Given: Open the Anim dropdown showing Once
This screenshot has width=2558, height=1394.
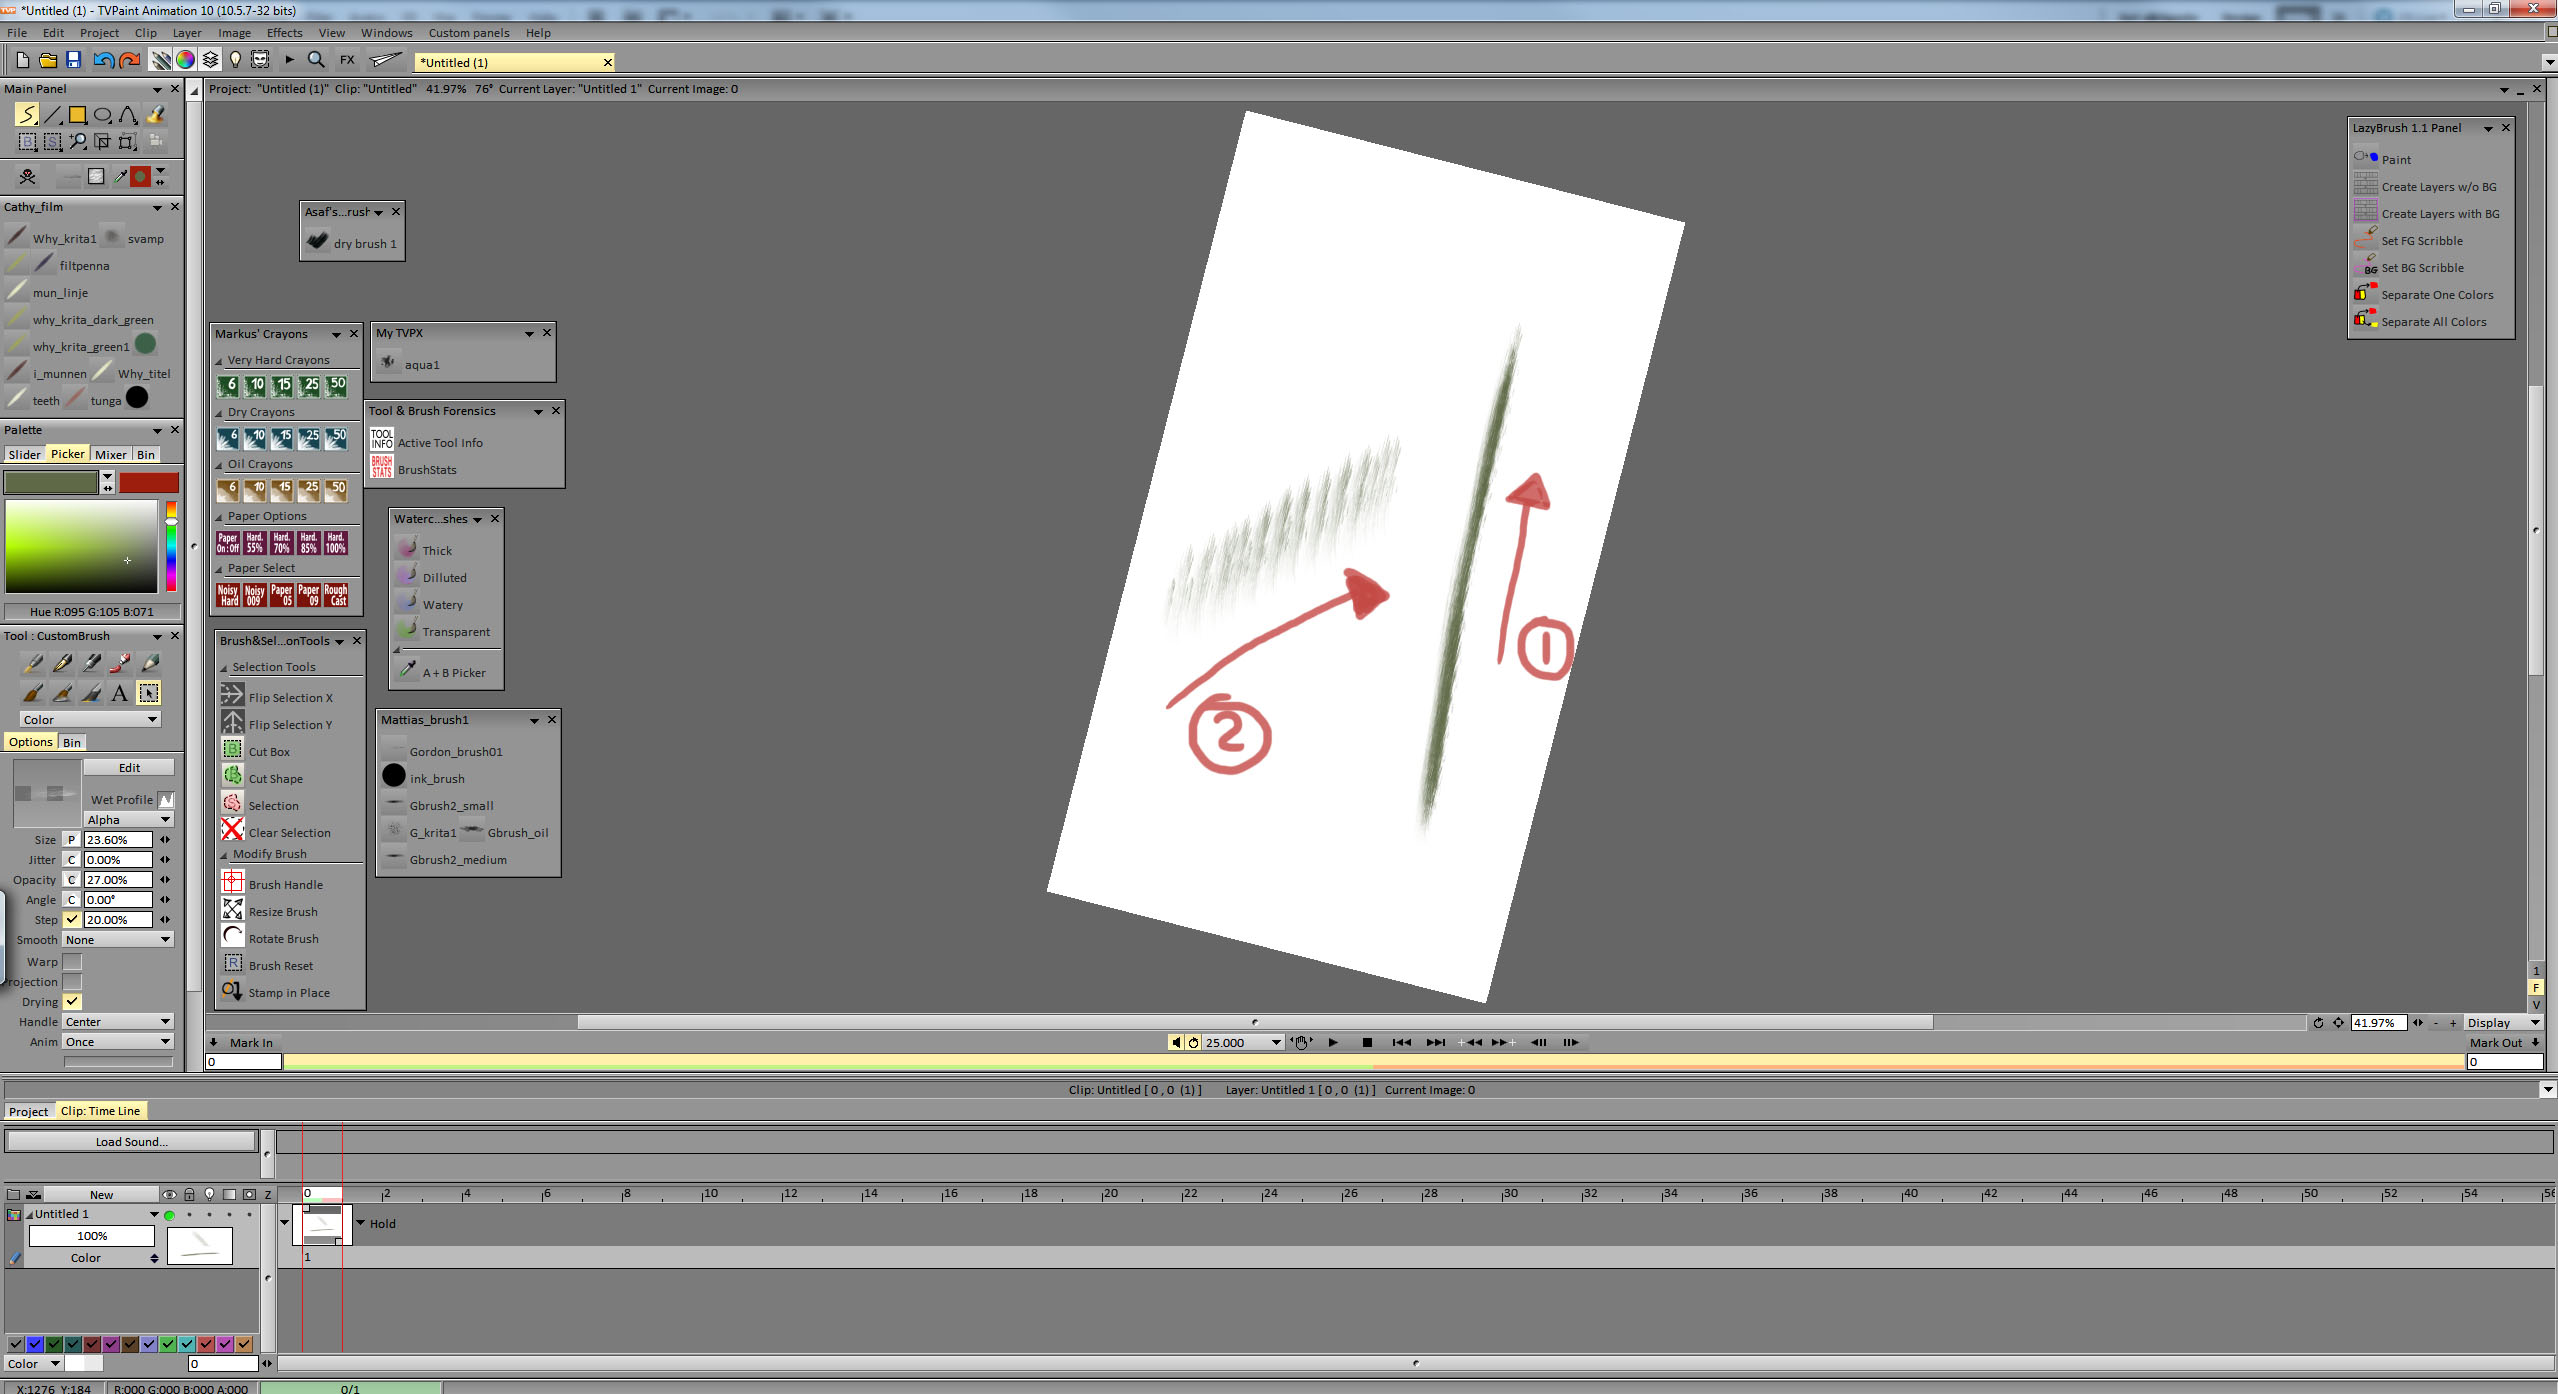Looking at the screenshot, I should [118, 1042].
